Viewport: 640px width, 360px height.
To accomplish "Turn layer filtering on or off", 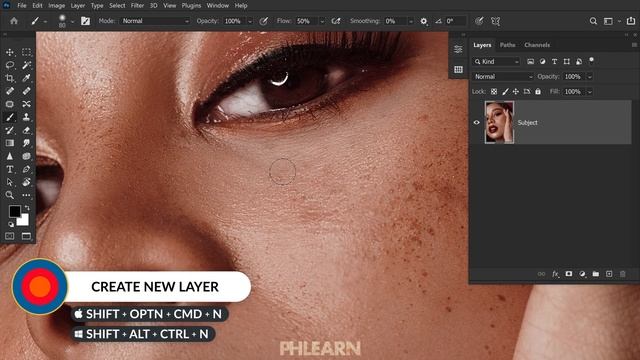I will pyautogui.click(x=591, y=61).
